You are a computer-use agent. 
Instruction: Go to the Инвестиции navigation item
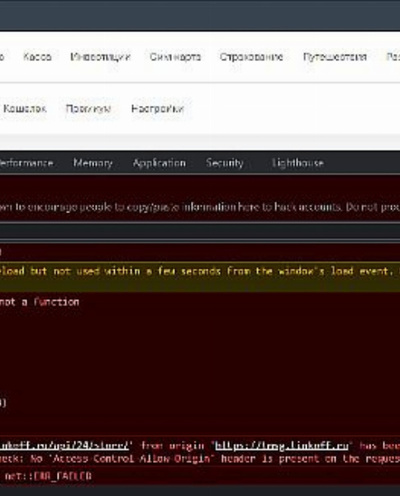pyautogui.click(x=100, y=57)
